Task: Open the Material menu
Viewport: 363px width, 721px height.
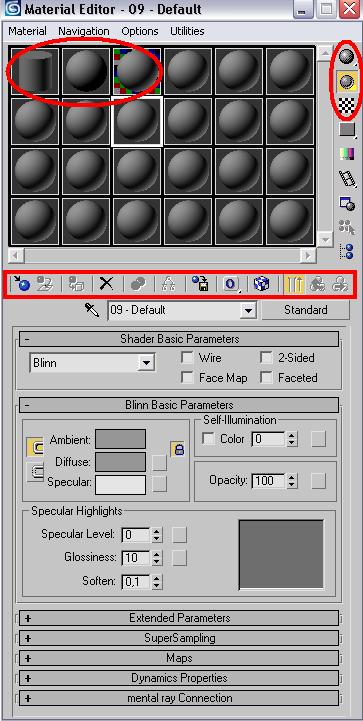Action: pos(28,31)
